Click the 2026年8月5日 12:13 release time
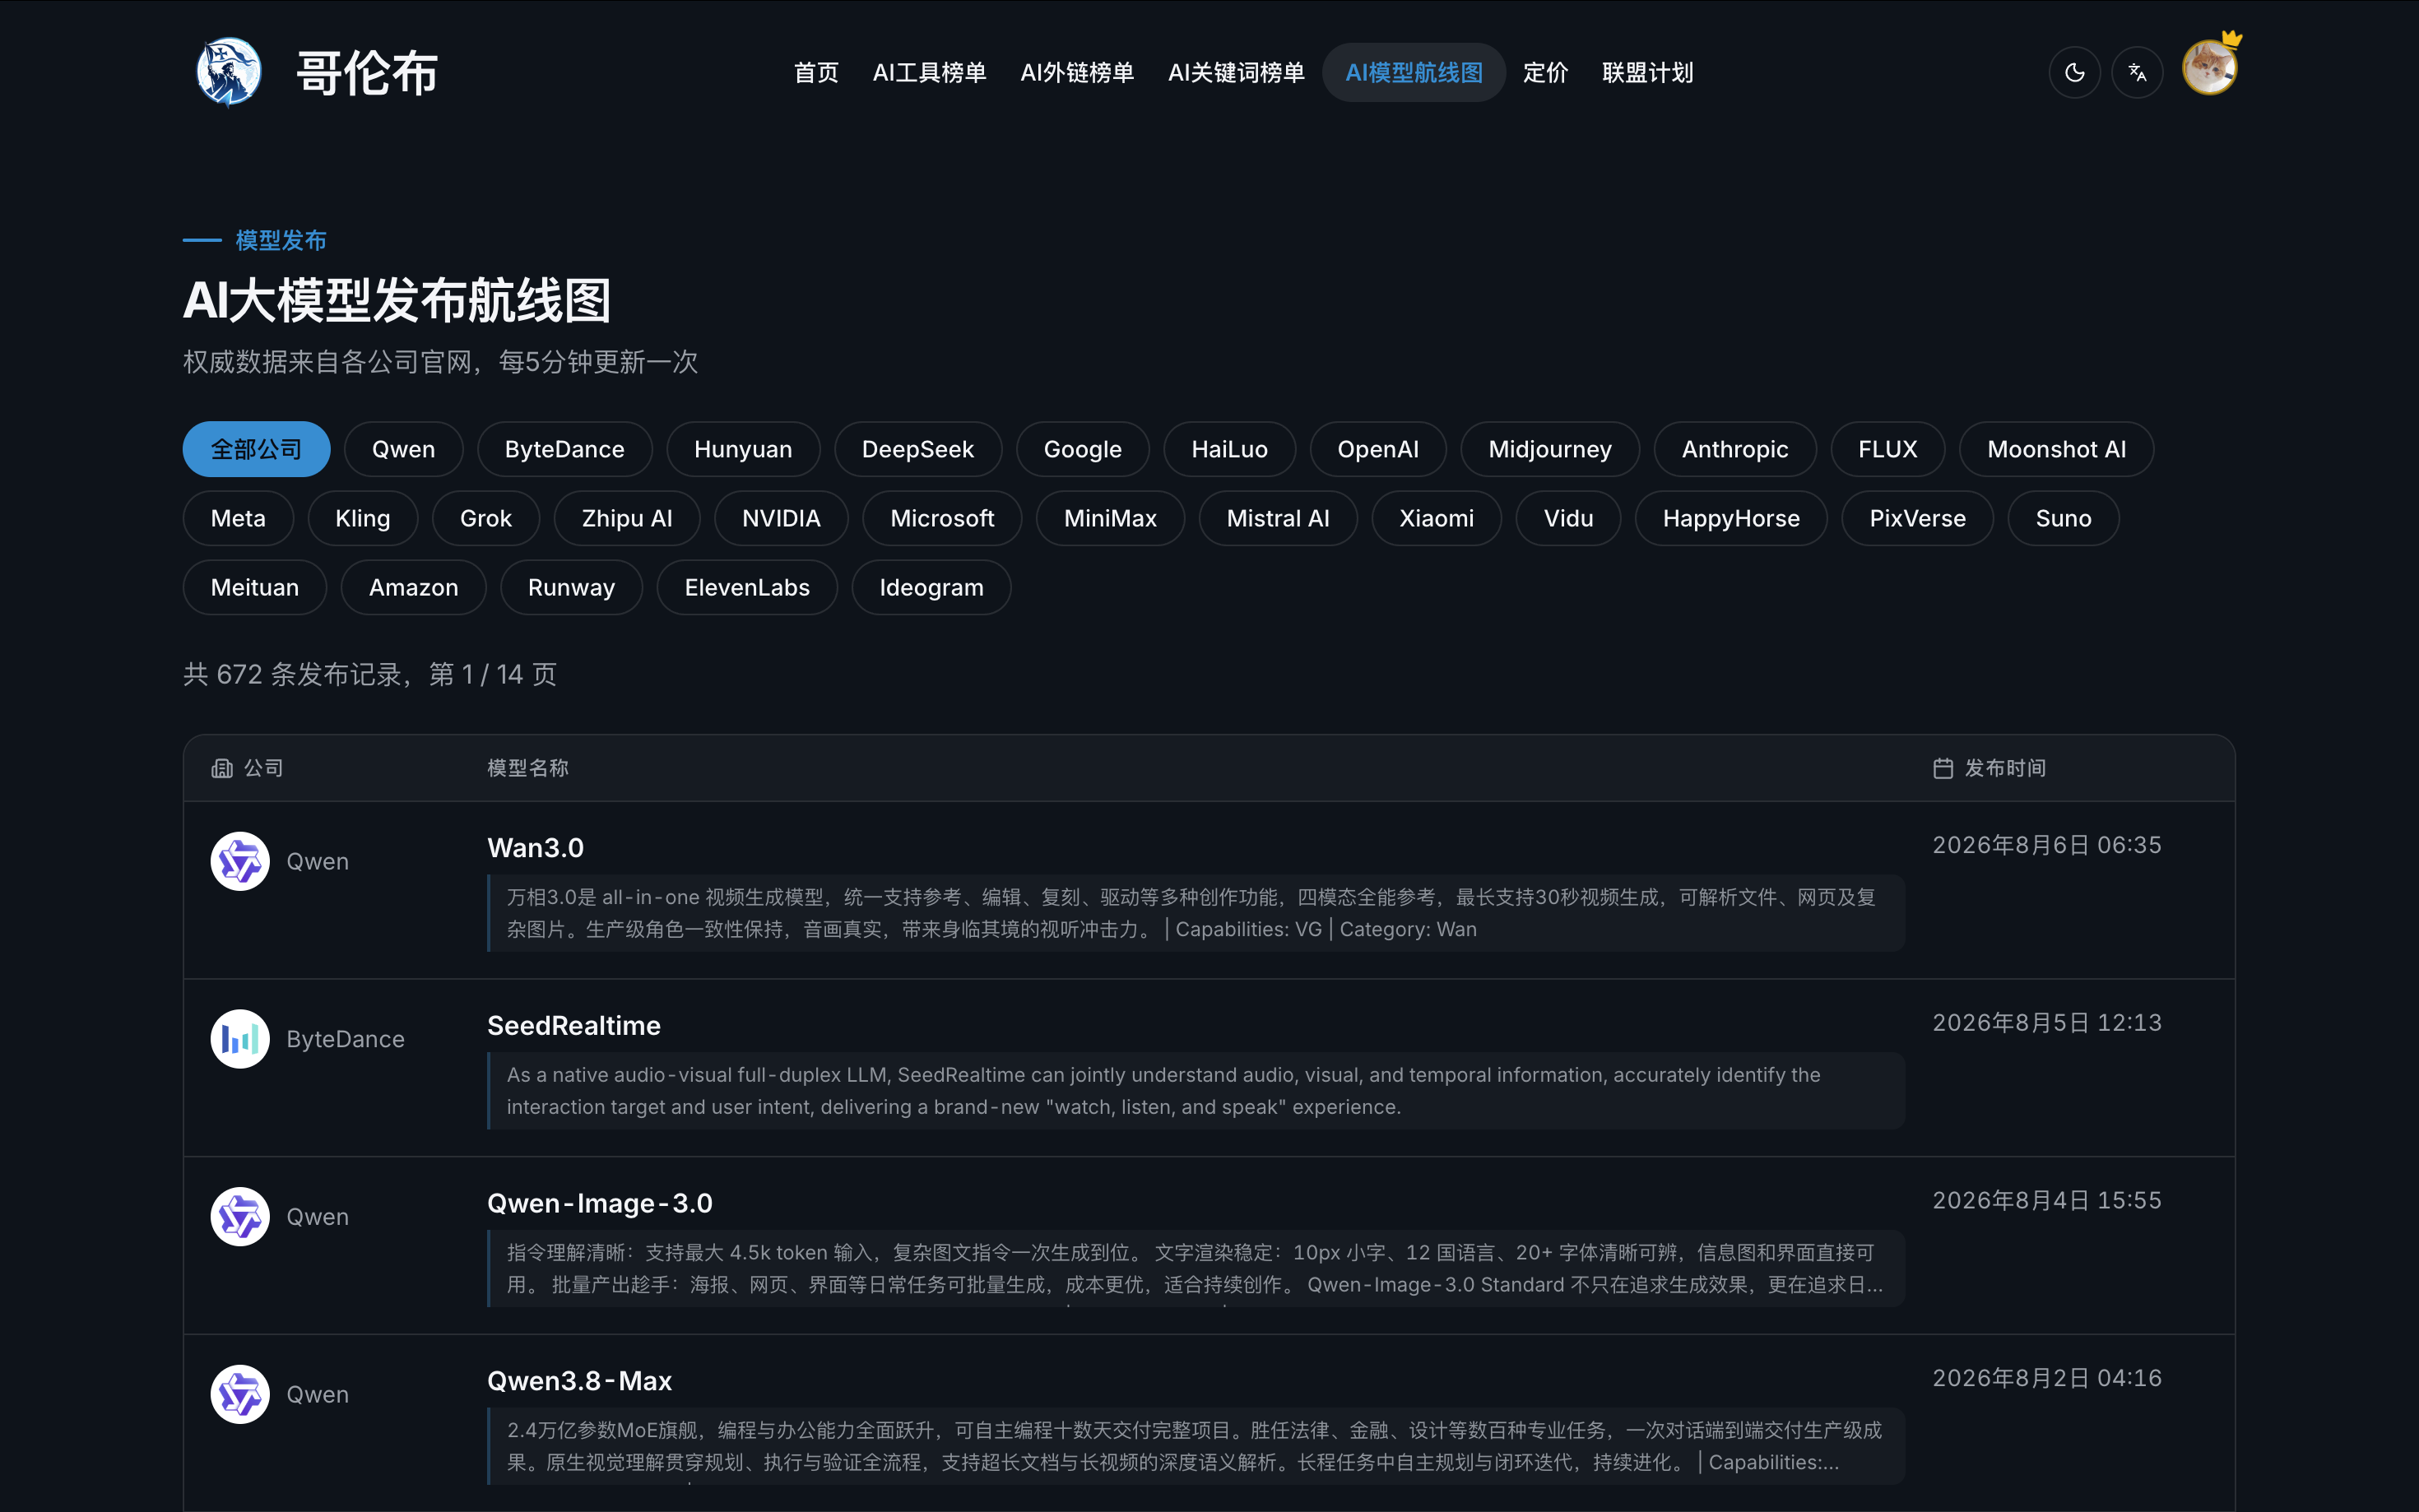This screenshot has height=1512, width=2419. coord(2047,1023)
